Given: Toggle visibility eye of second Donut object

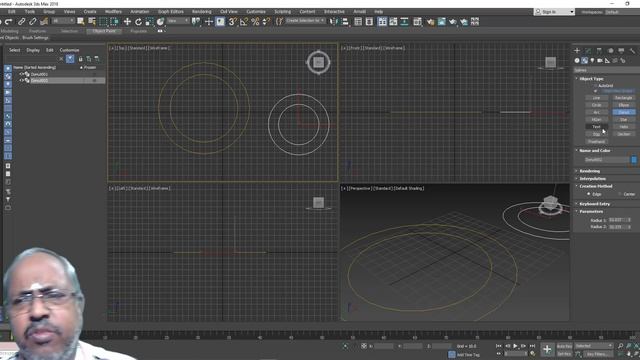Looking at the screenshot, I should pos(21,80).
